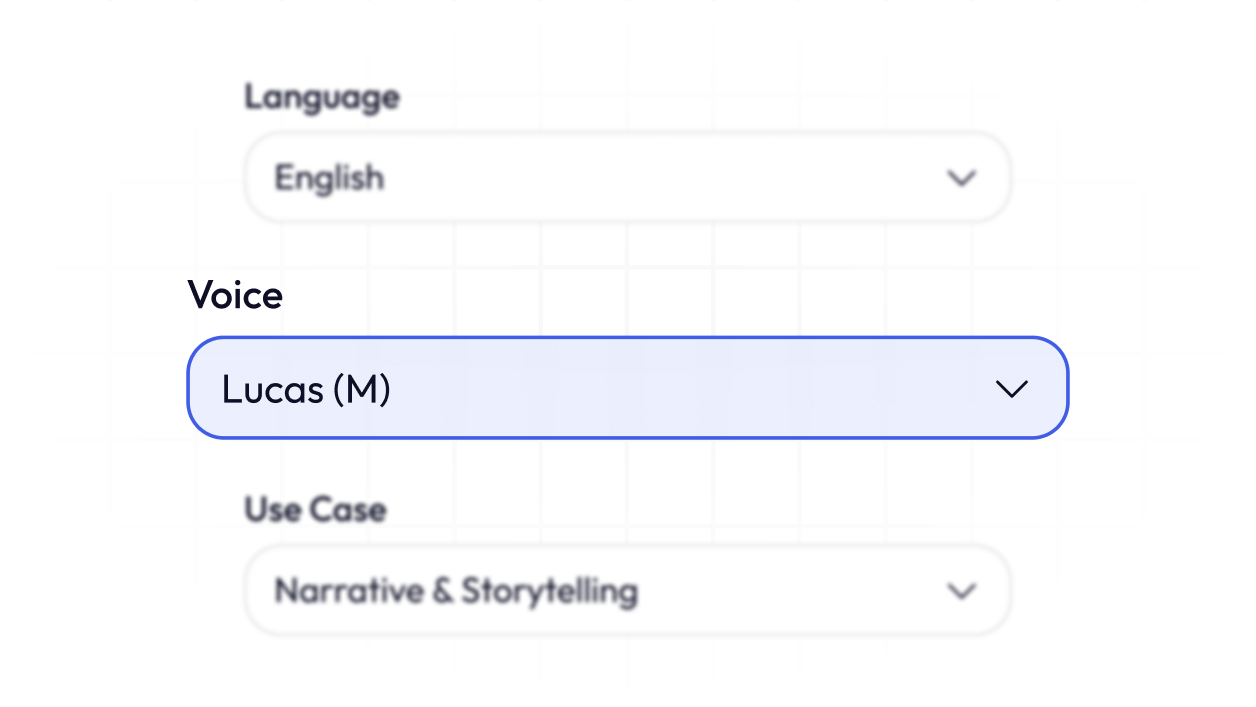The width and height of the screenshot is (1256, 707).
Task: Click the chevron beside Lucas (M)
Action: 1012,390
